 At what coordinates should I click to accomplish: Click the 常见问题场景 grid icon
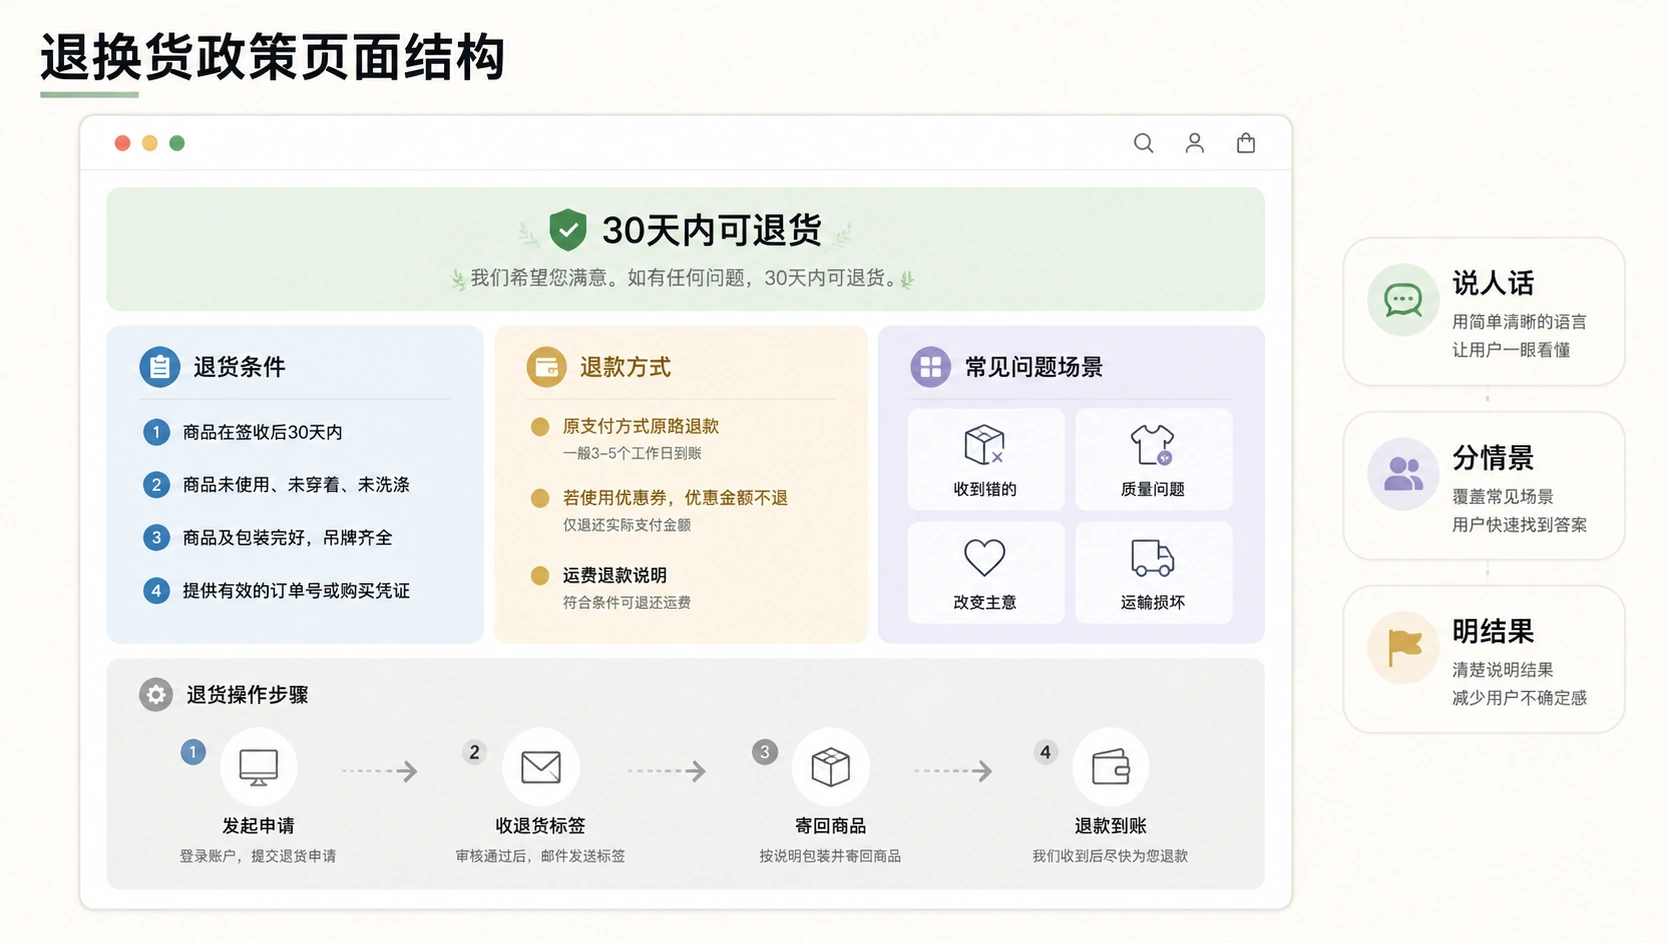pyautogui.click(x=930, y=367)
